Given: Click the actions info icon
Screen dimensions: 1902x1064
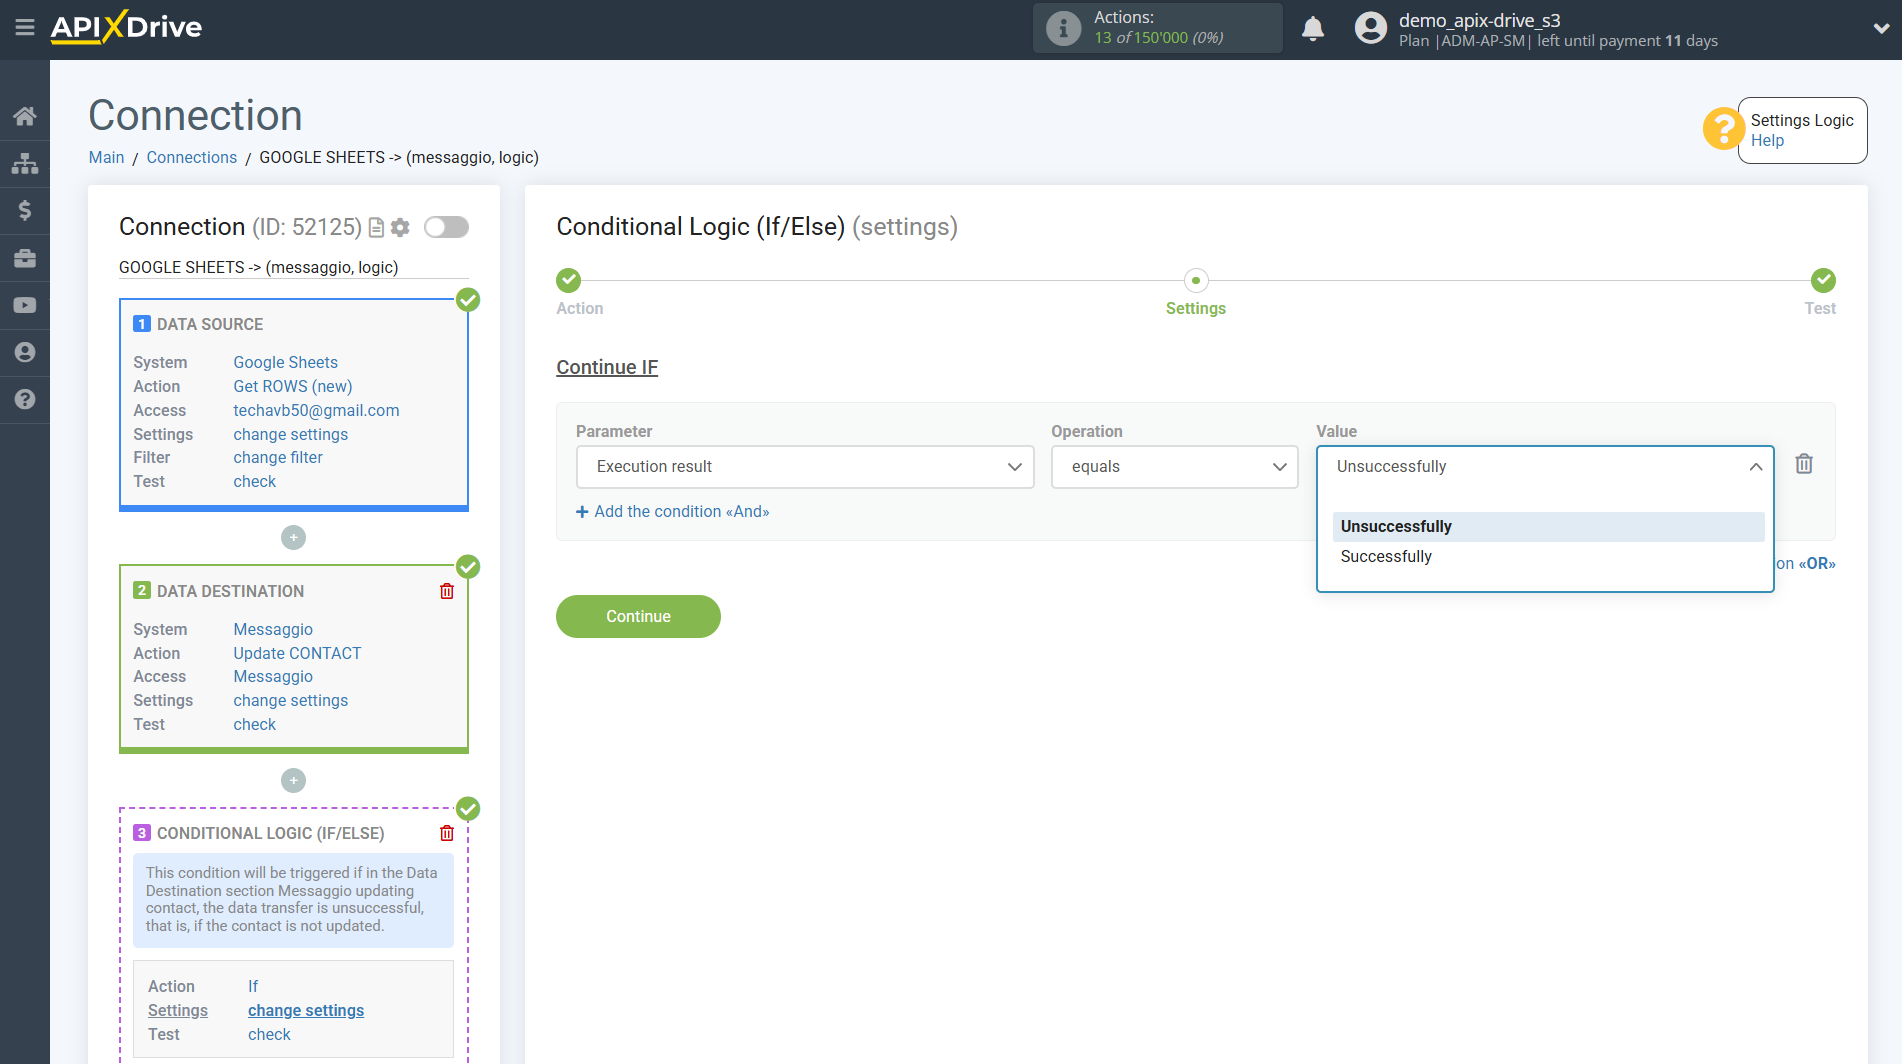Looking at the screenshot, I should (x=1063, y=28).
